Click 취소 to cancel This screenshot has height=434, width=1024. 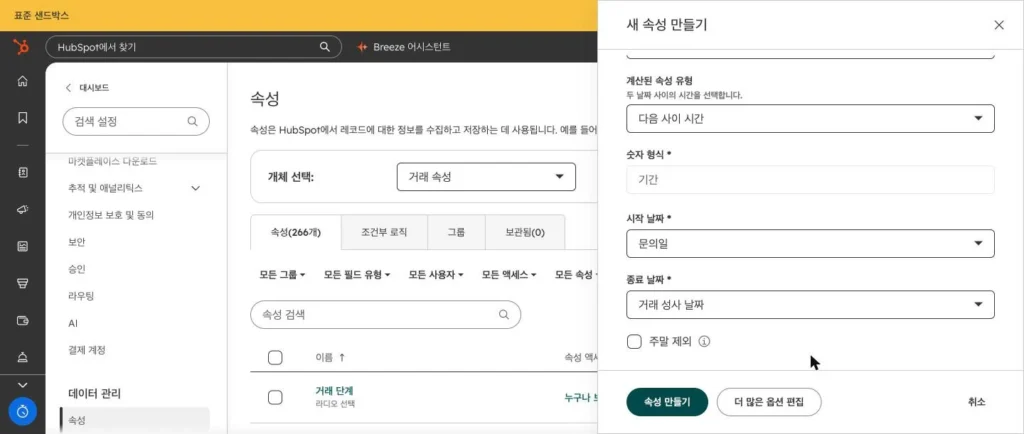coord(977,402)
